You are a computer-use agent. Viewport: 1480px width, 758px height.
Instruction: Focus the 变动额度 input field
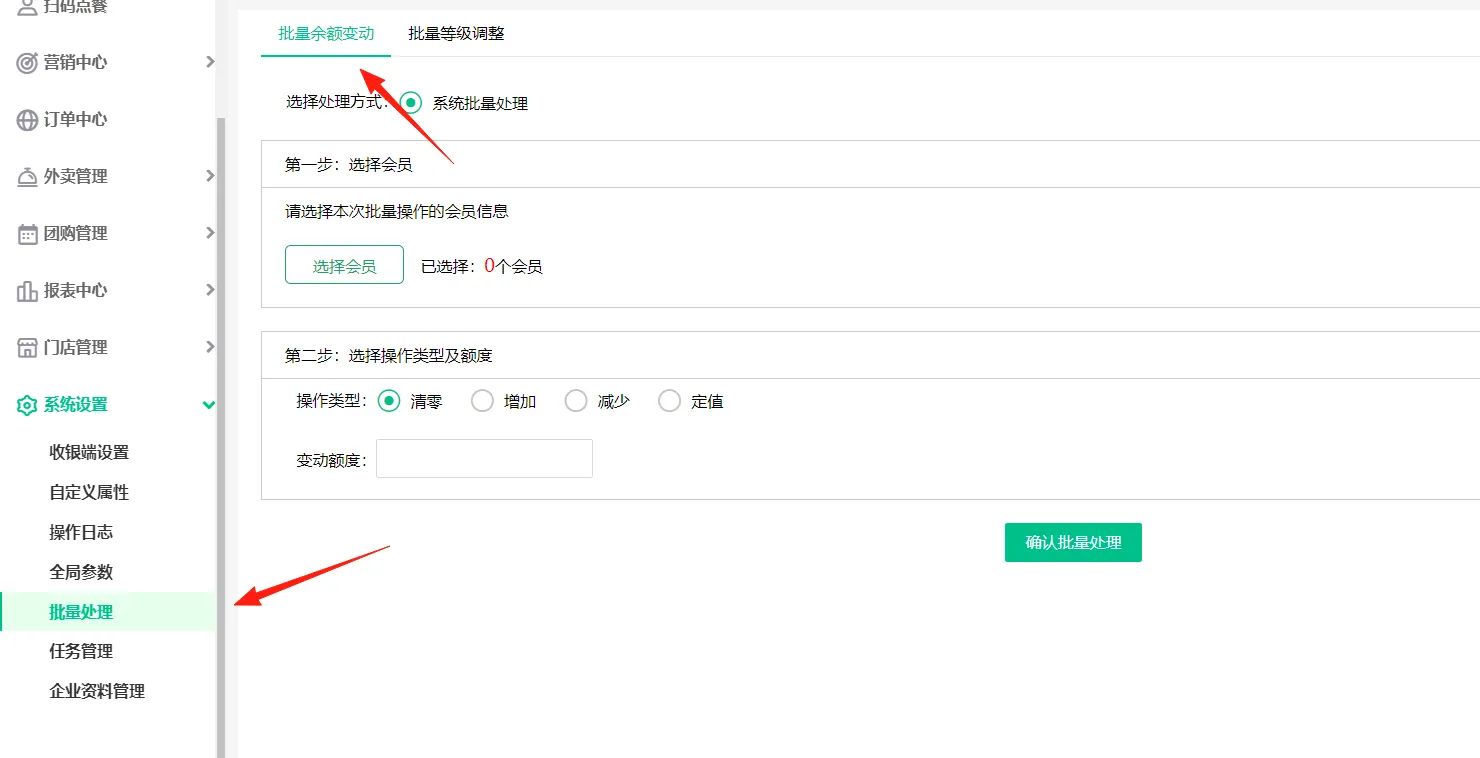pyautogui.click(x=484, y=459)
